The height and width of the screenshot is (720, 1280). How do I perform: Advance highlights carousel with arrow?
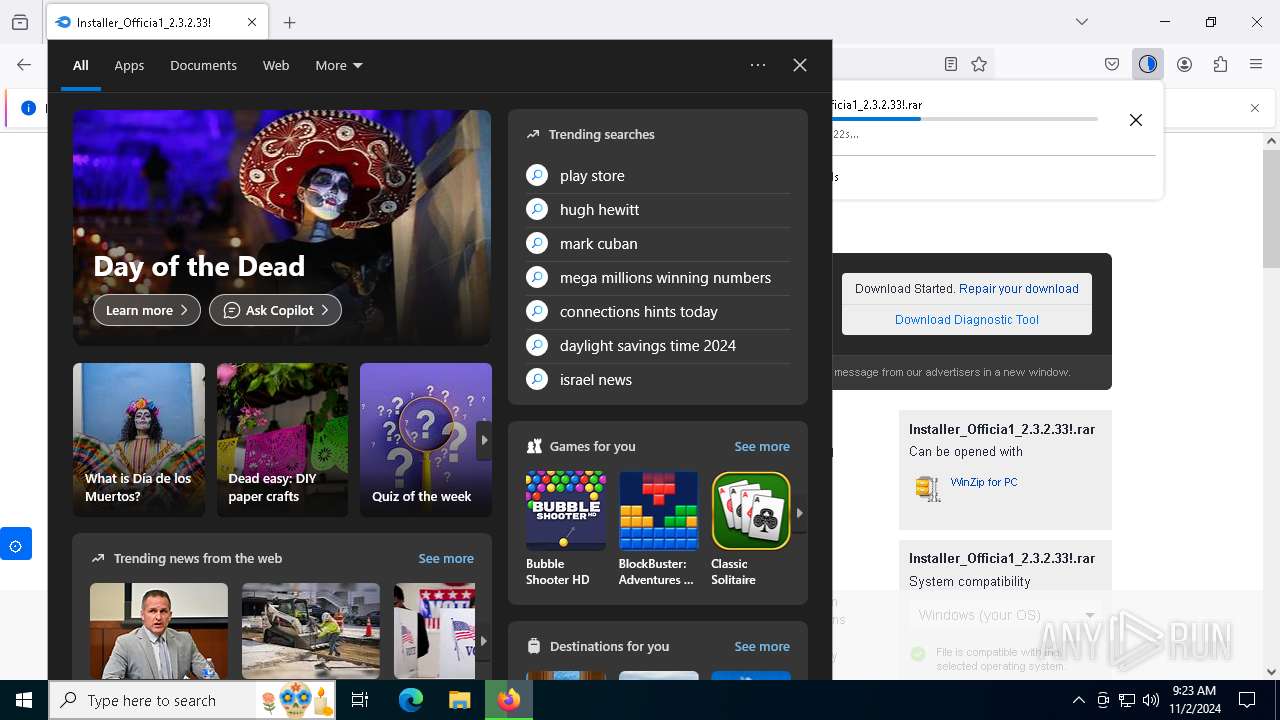[x=484, y=440]
